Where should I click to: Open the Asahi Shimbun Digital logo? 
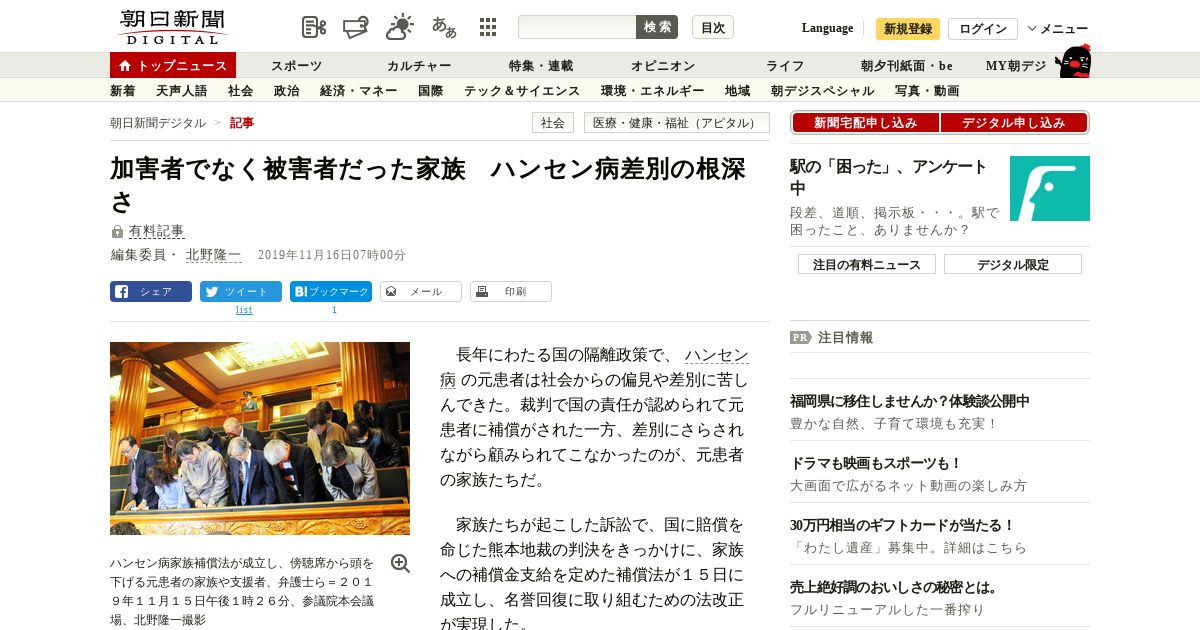pyautogui.click(x=173, y=27)
